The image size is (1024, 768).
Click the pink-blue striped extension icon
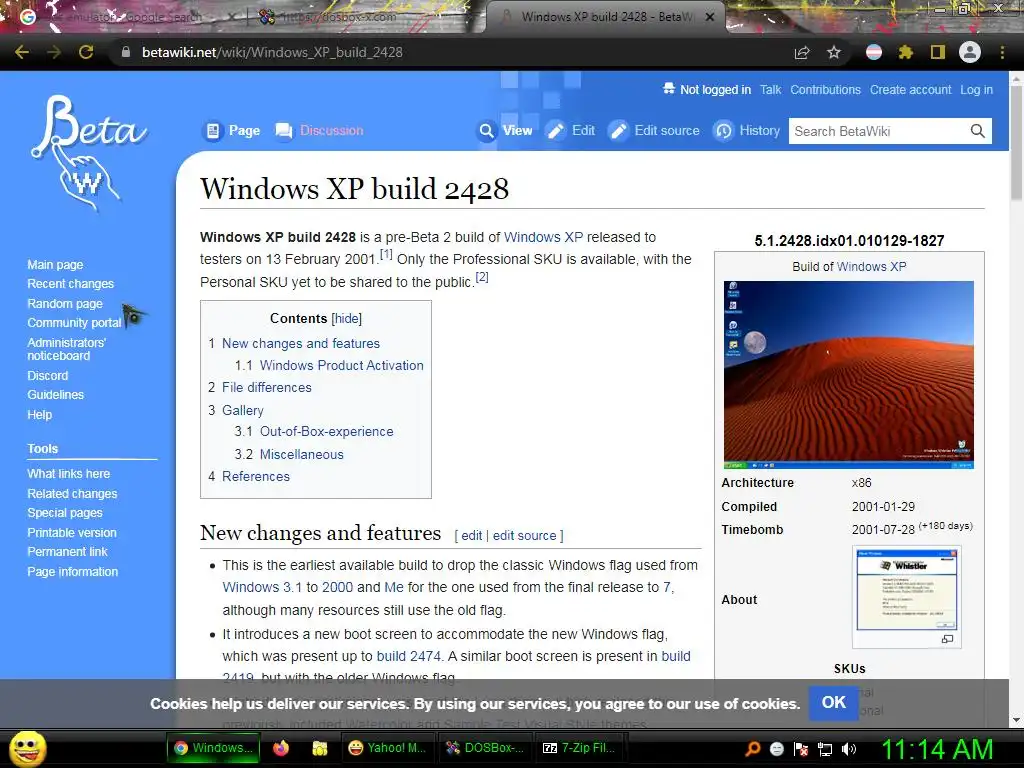[x=874, y=52]
